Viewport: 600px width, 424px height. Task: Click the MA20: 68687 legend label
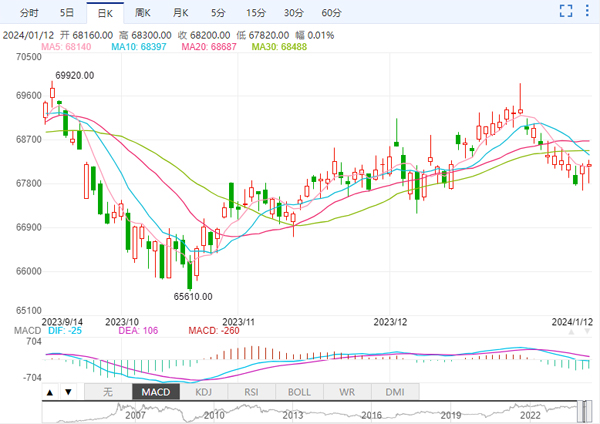click(x=209, y=47)
